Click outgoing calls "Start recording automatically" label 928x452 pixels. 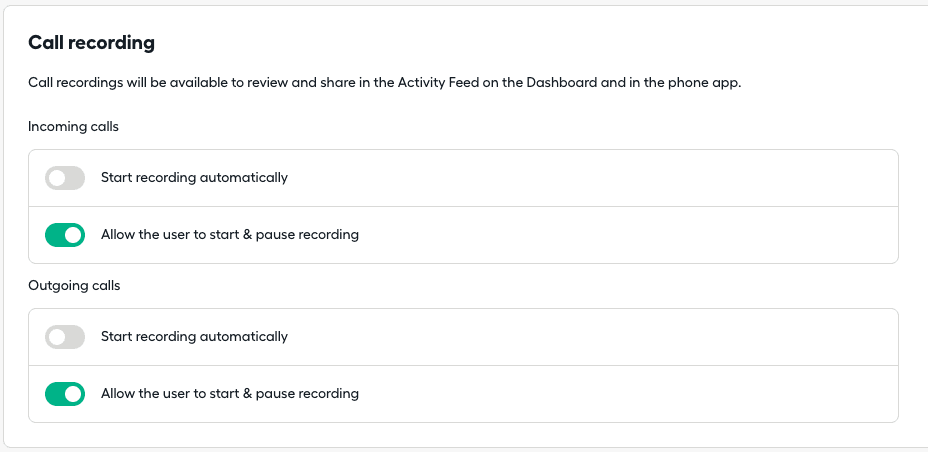pos(194,337)
